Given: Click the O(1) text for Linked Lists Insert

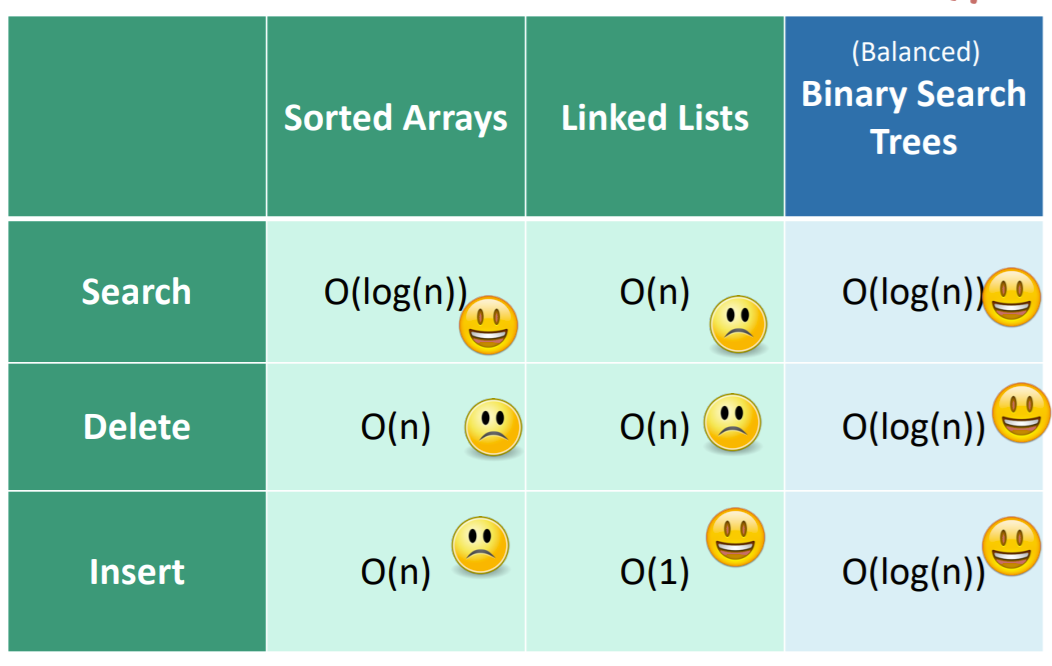Looking at the screenshot, I should (x=655, y=572).
